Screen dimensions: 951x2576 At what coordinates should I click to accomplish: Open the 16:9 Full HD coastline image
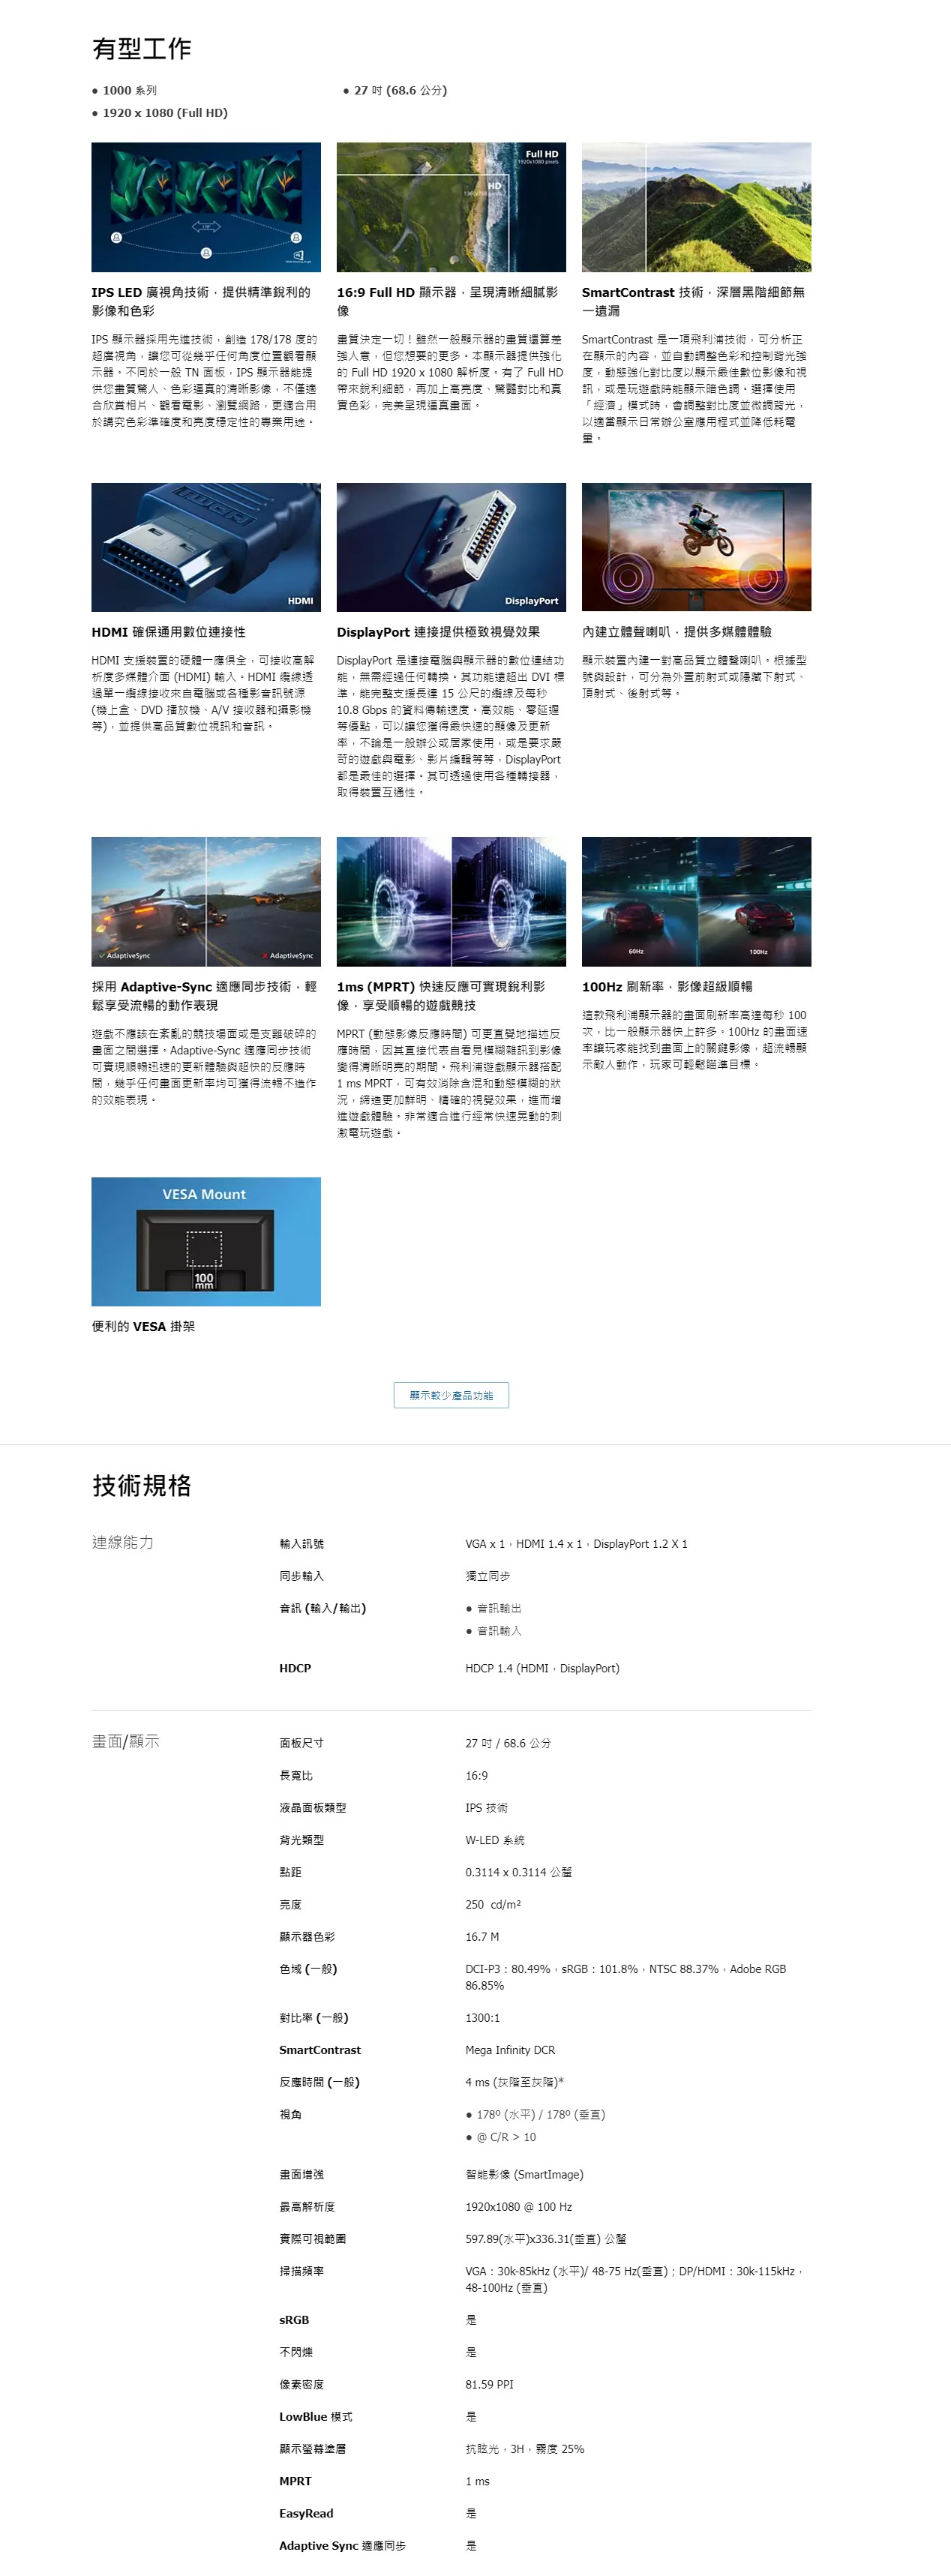coord(451,207)
